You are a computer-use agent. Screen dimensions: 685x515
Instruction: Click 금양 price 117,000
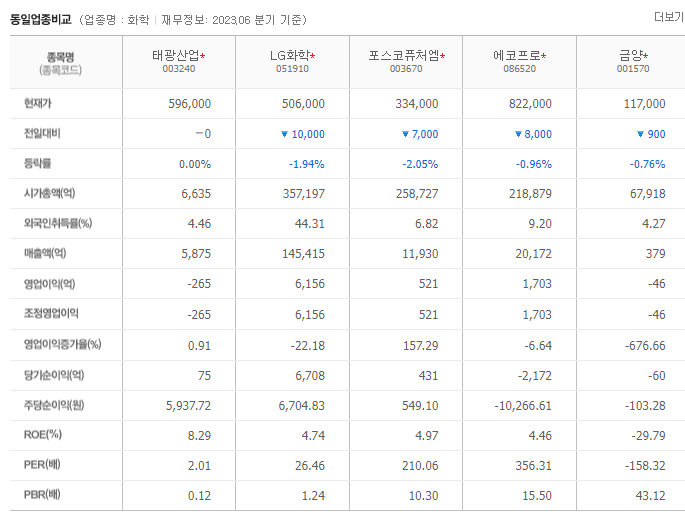pos(644,104)
